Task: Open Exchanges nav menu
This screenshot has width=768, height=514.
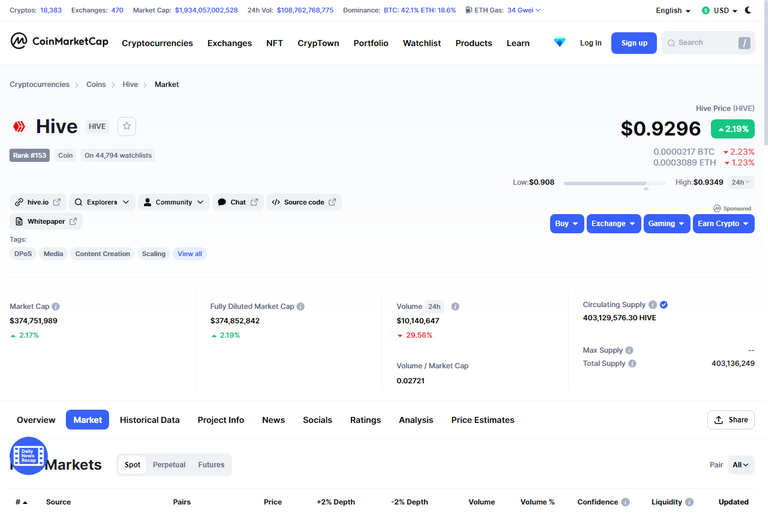Action: (x=229, y=43)
